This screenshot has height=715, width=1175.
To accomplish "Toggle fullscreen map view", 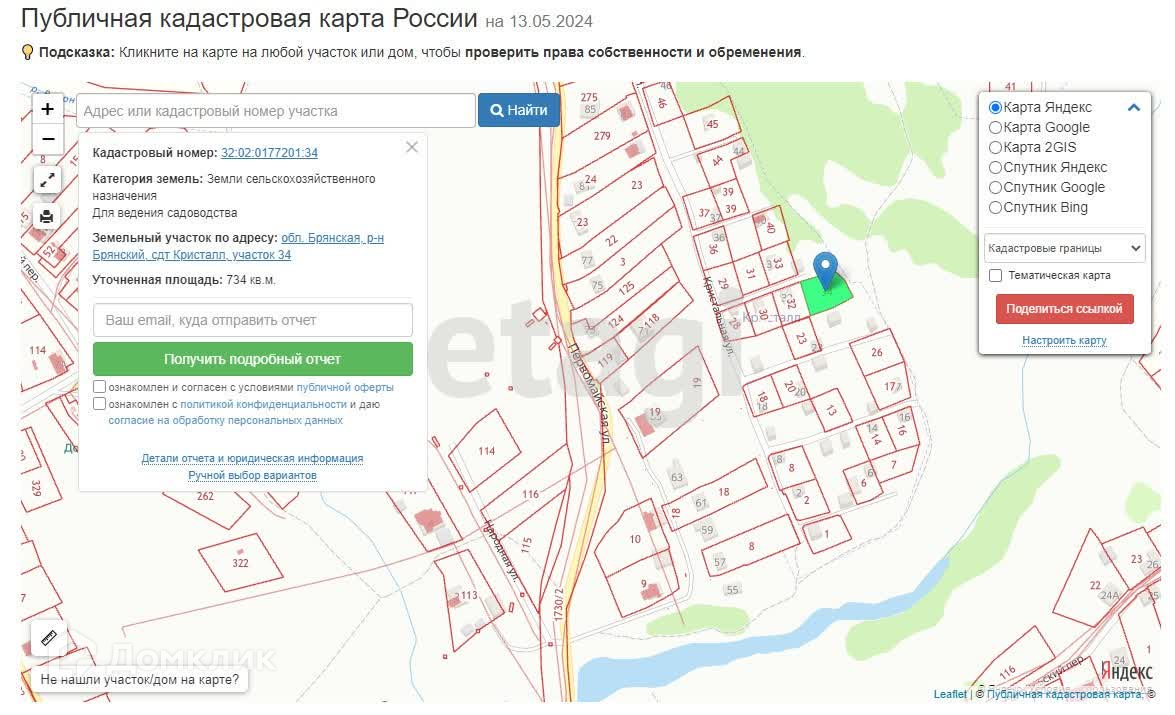I will (47, 181).
